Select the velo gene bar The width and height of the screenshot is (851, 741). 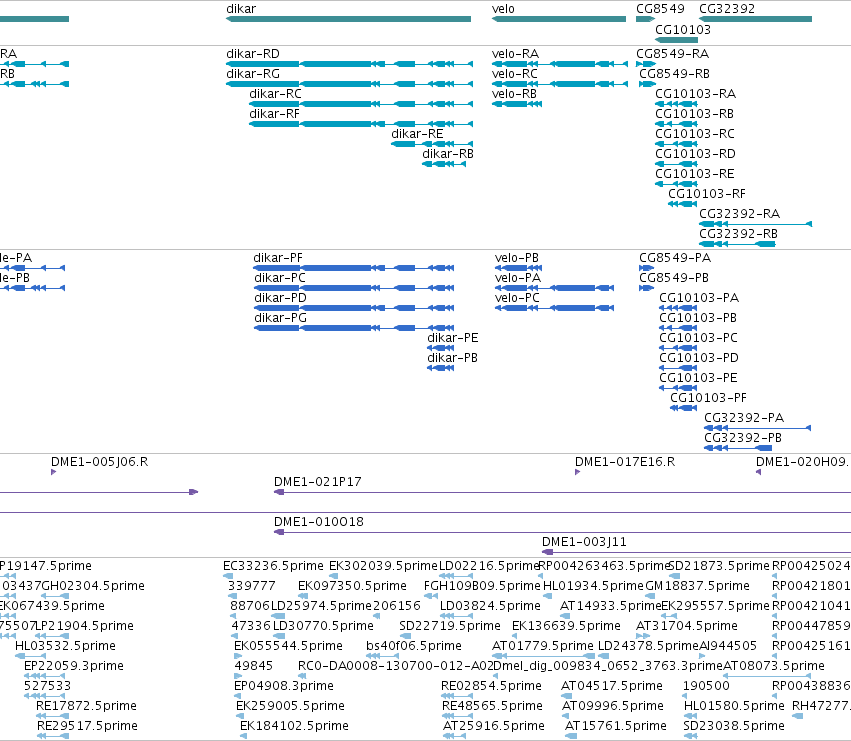[x=559, y=19]
